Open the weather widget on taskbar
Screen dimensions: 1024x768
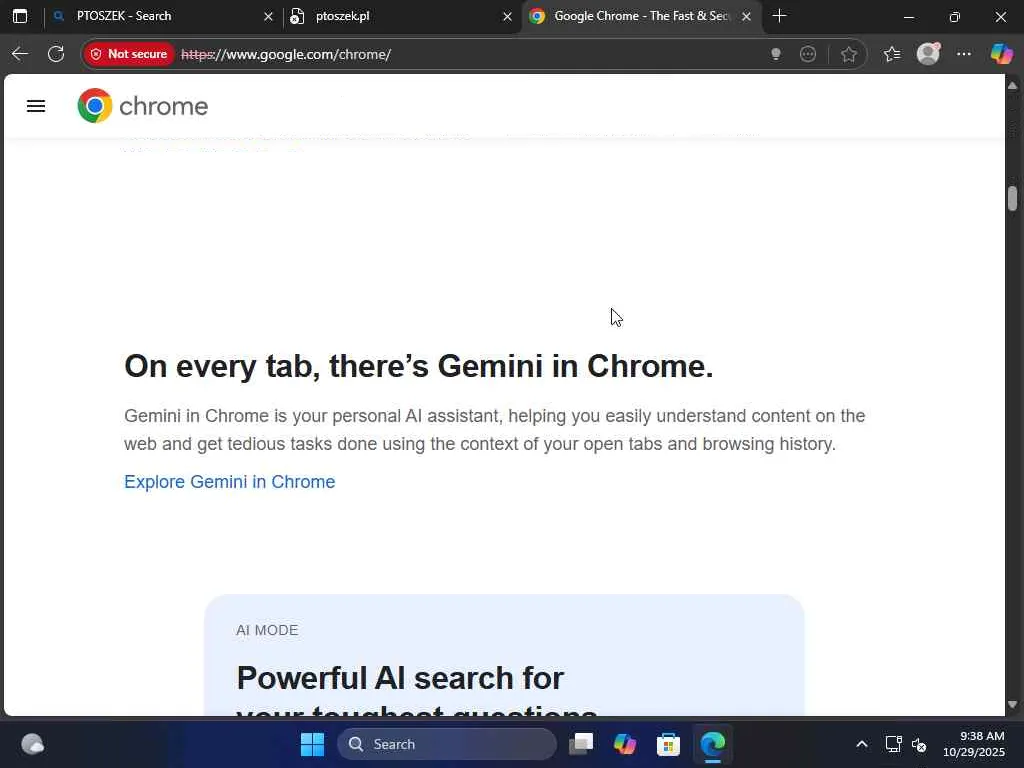pos(32,744)
